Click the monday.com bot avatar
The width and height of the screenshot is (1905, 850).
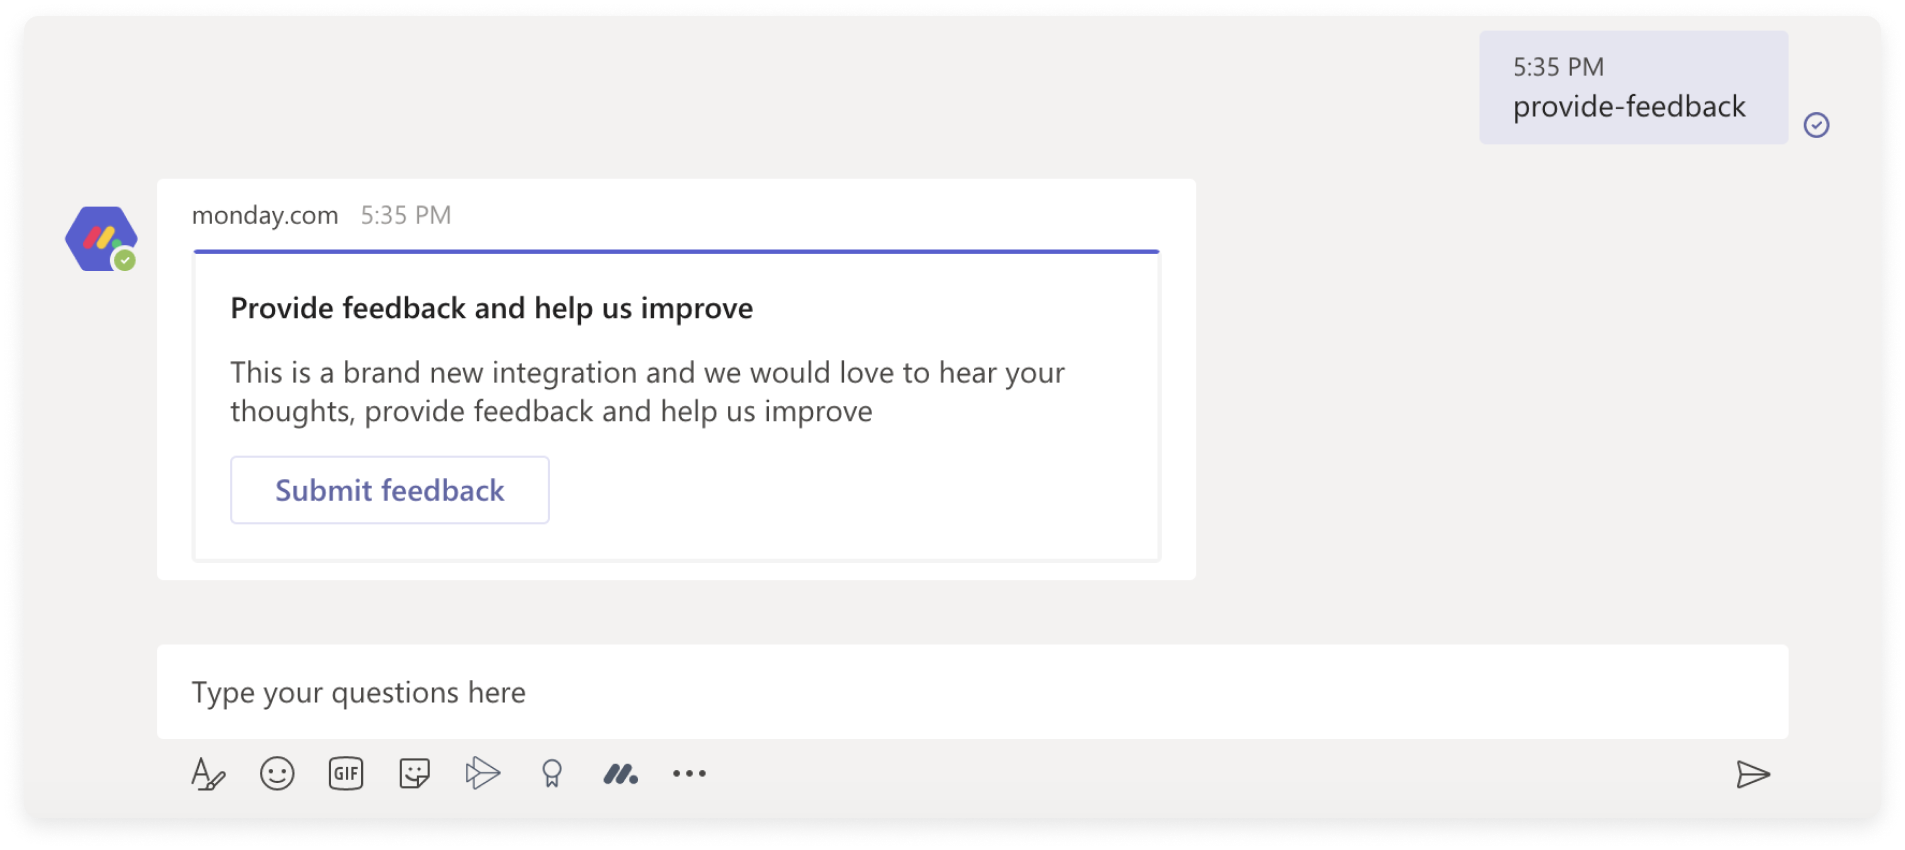click(x=101, y=239)
